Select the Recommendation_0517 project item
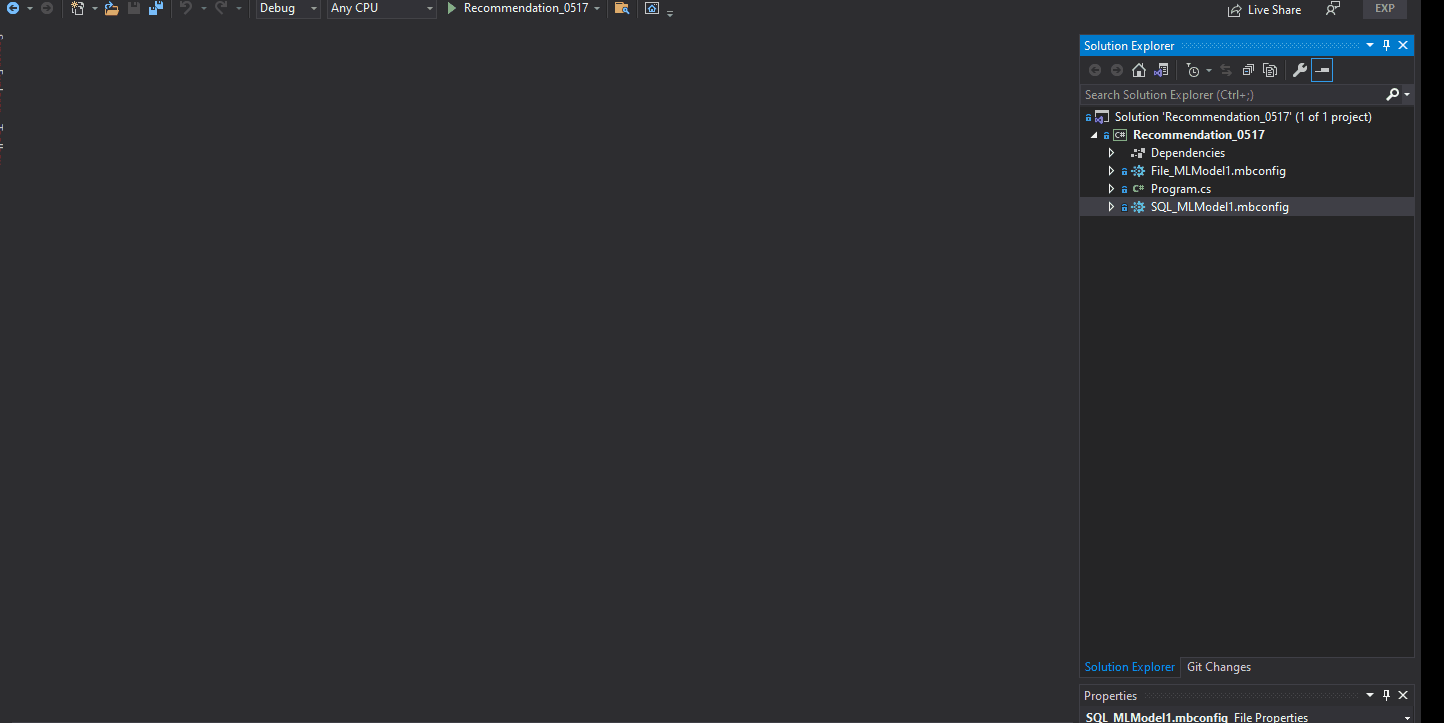This screenshot has width=1444, height=723. (1198, 135)
